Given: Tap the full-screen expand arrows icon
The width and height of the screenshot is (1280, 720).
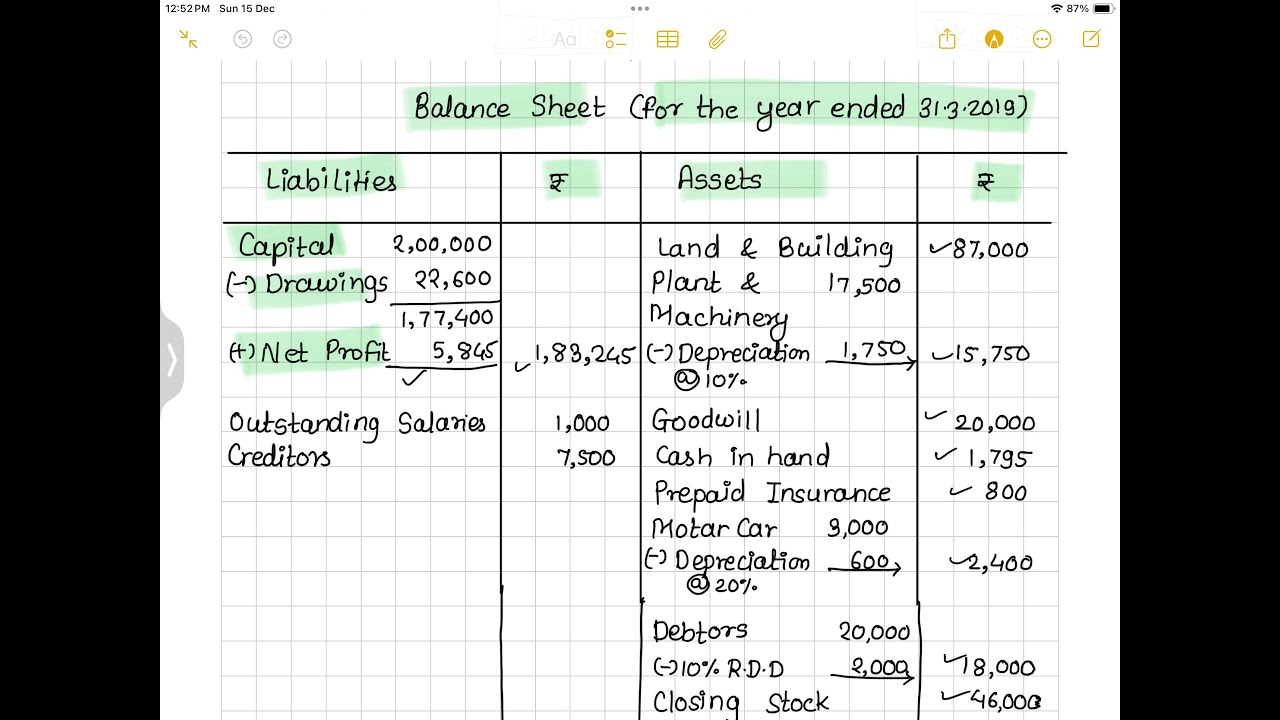Looking at the screenshot, I should click(188, 39).
